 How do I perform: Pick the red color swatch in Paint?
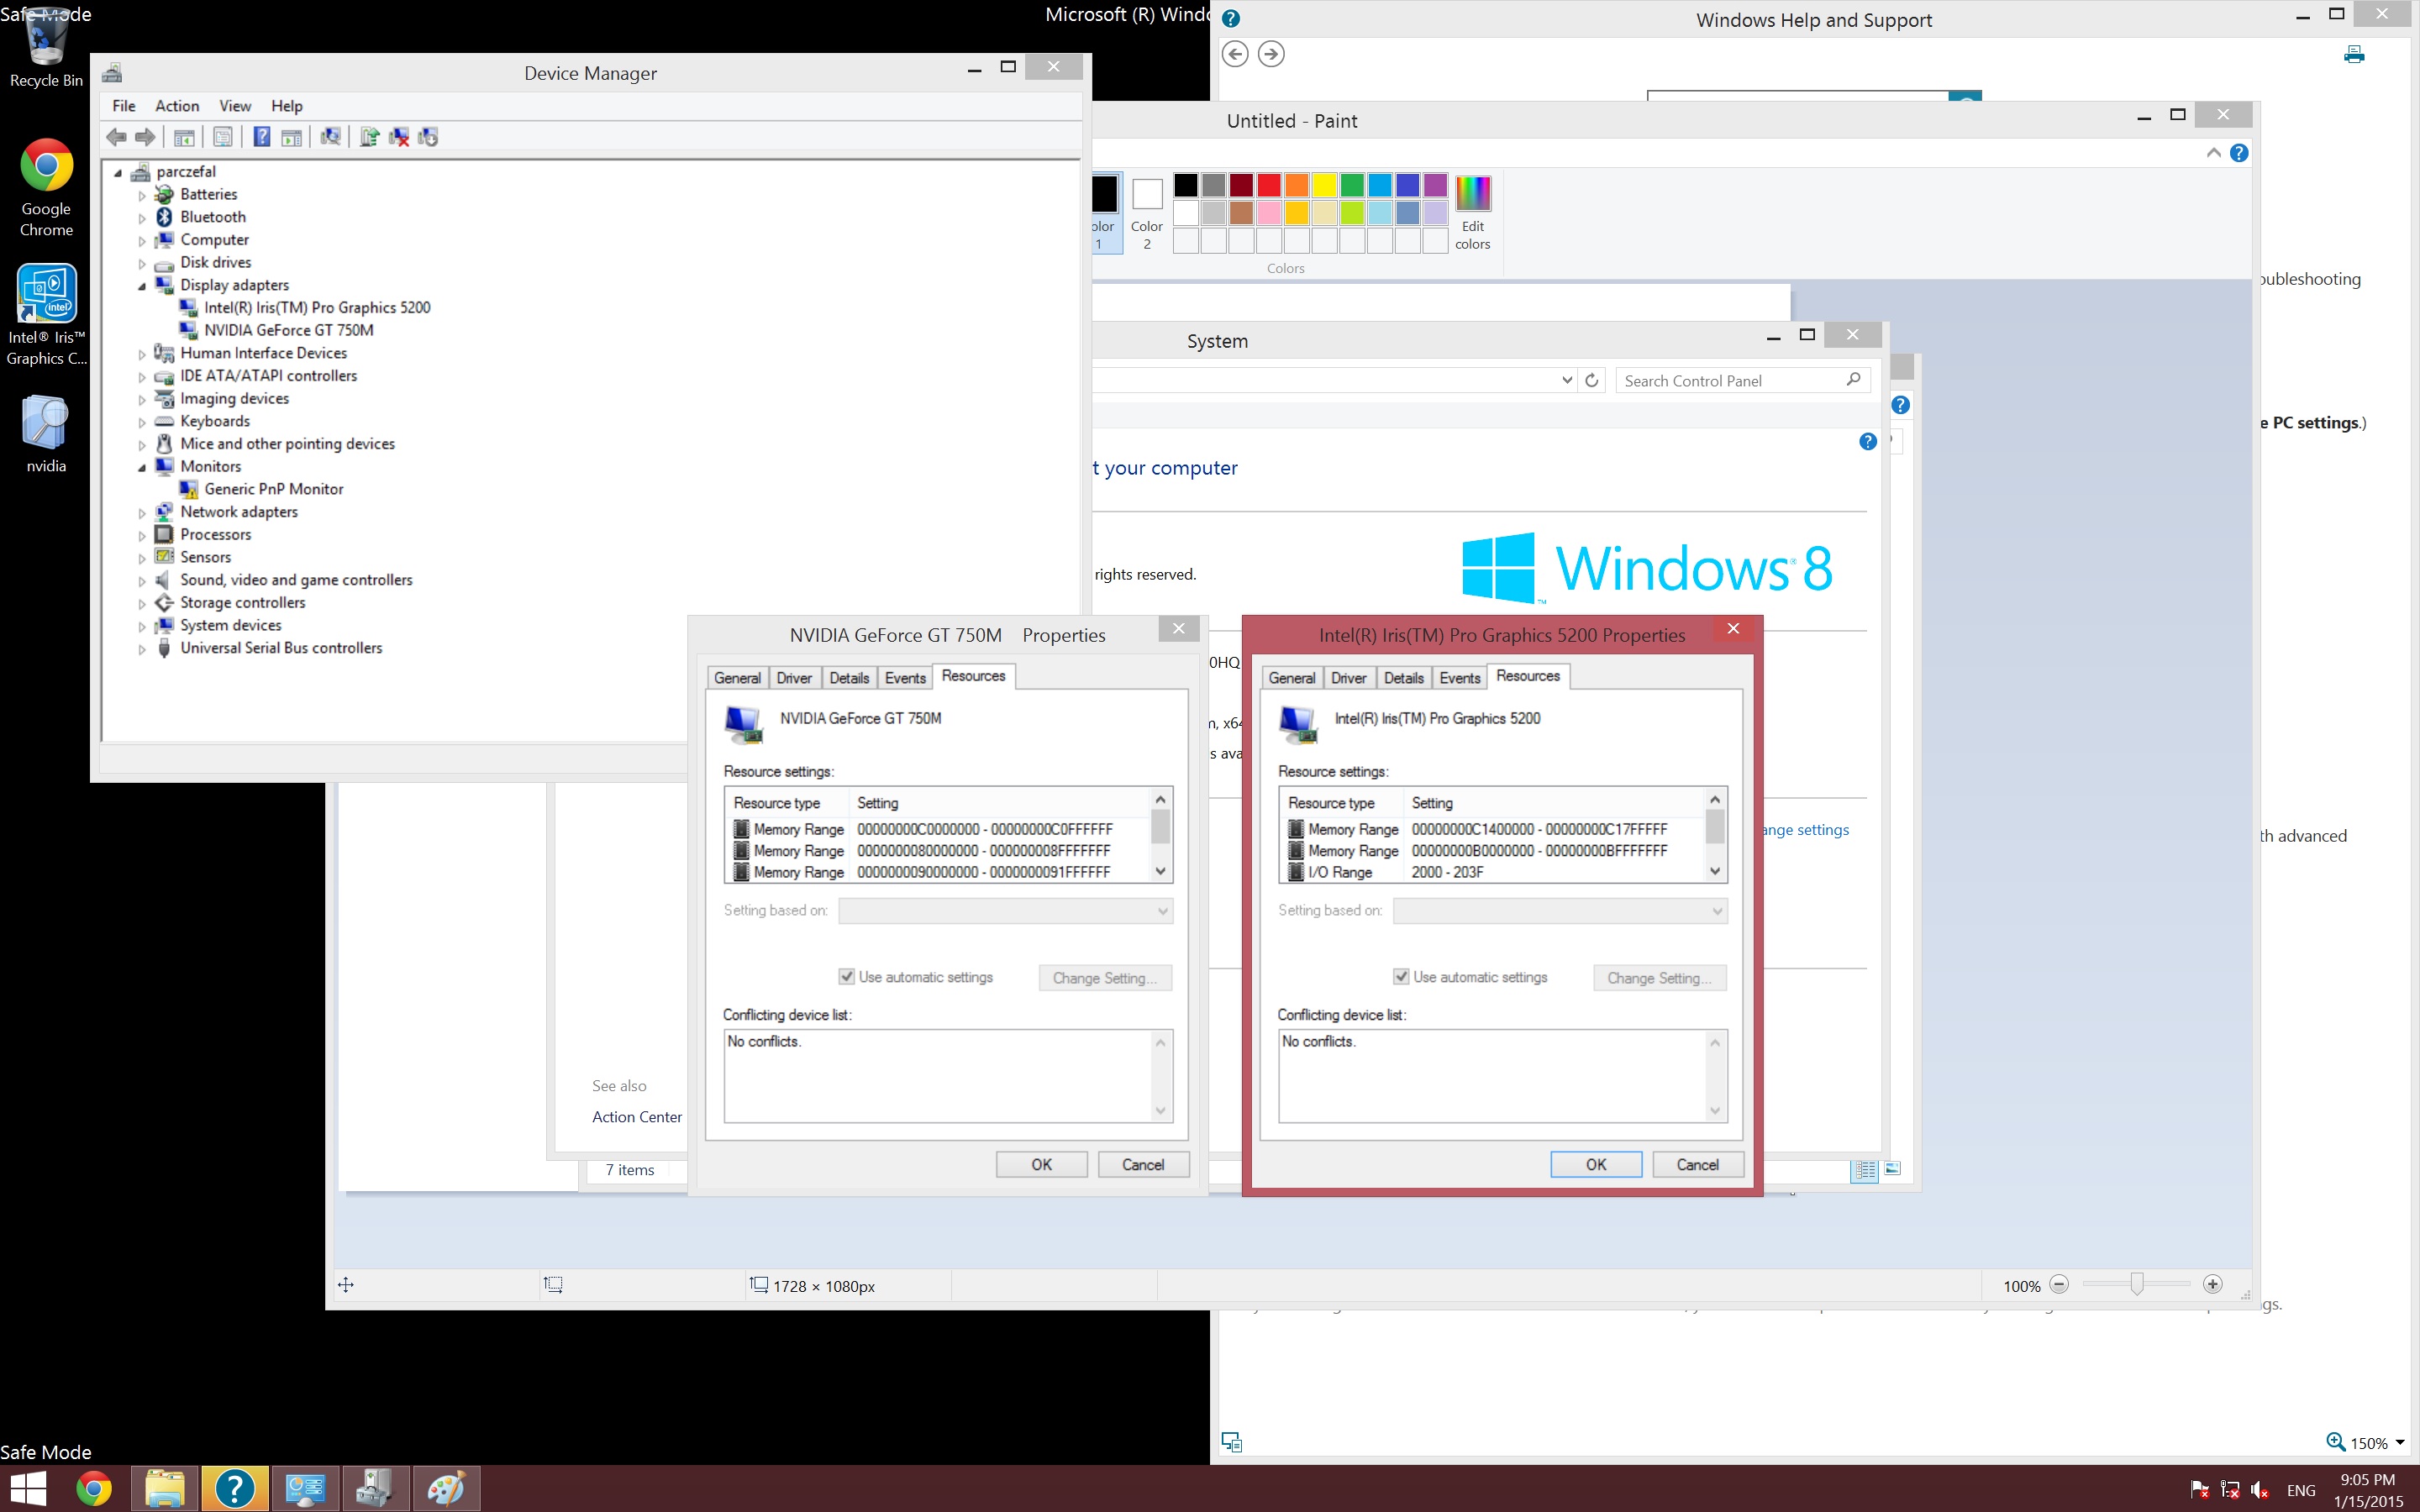[x=1269, y=185]
